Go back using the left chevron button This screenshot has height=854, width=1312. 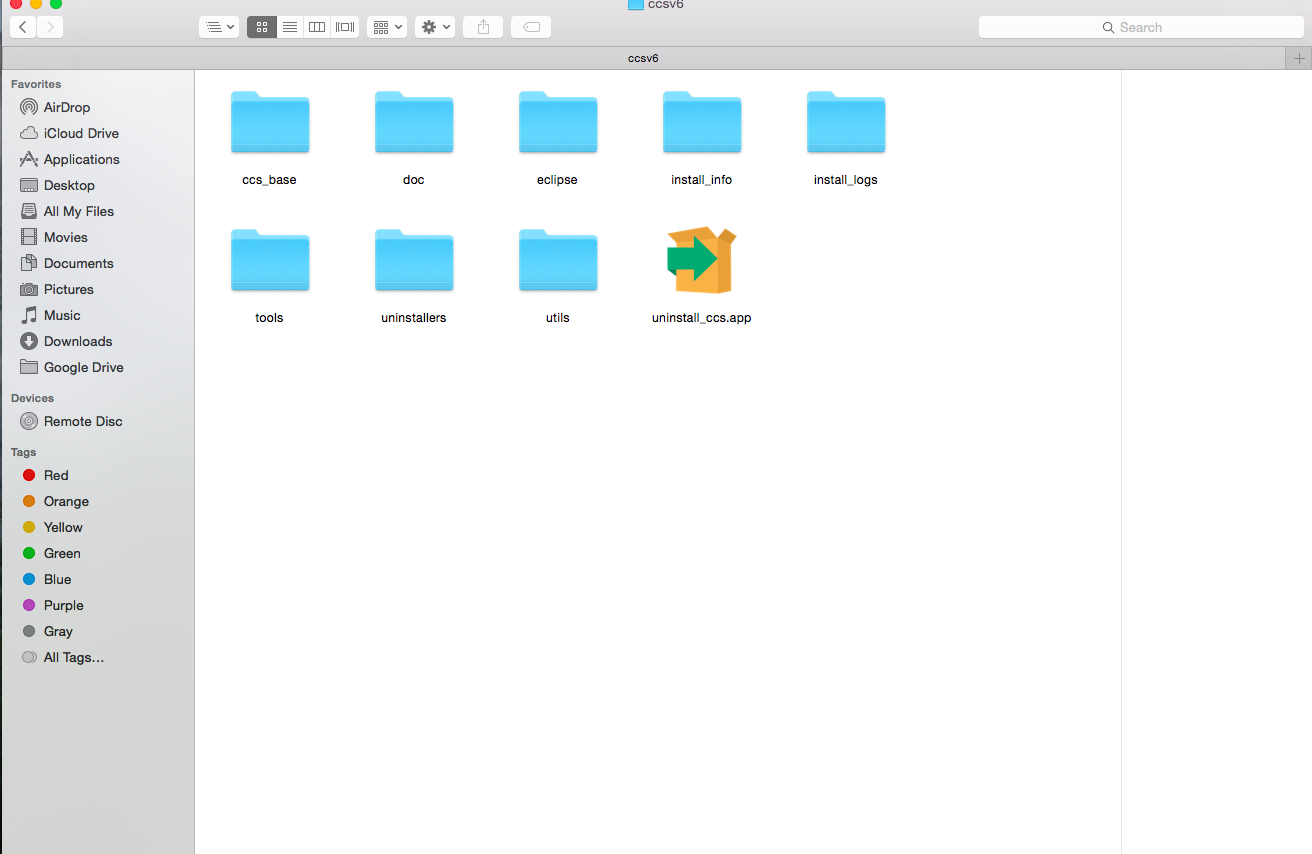click(23, 27)
